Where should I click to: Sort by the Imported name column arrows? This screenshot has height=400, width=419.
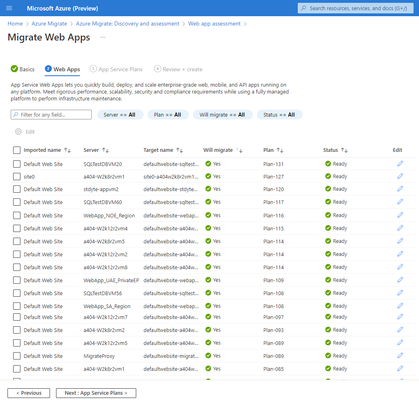[x=67, y=150]
